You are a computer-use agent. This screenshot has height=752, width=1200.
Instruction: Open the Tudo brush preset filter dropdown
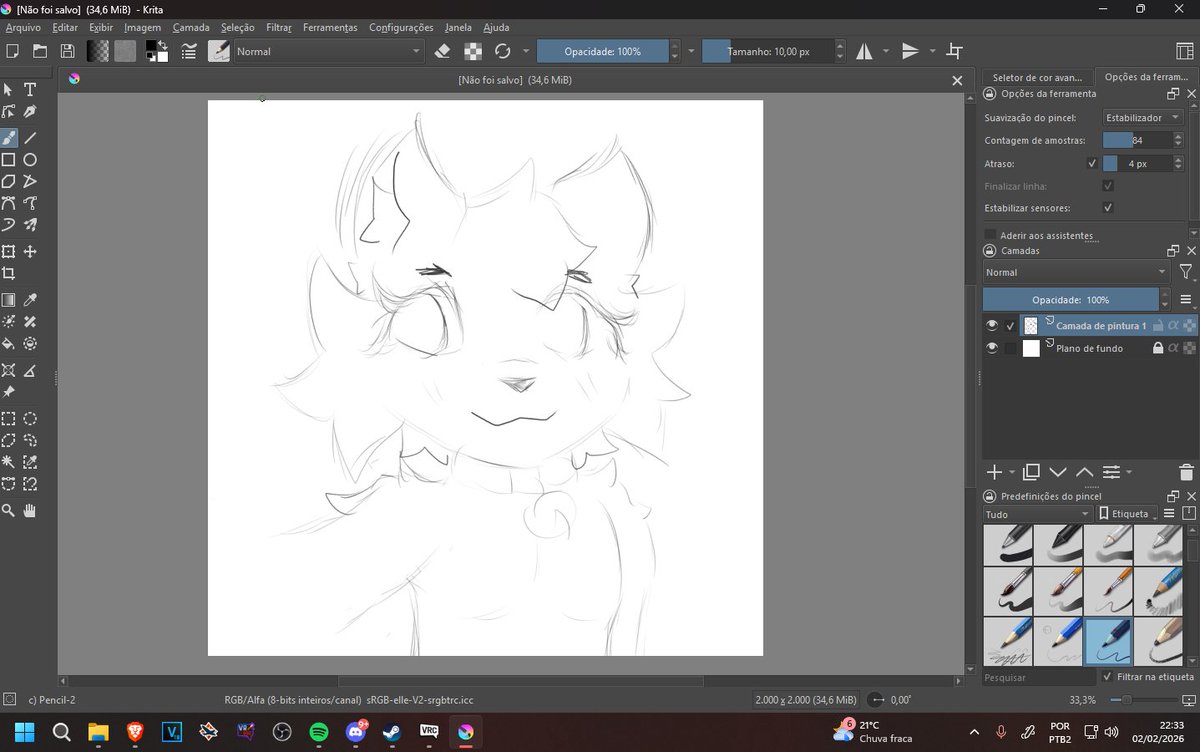point(1037,514)
